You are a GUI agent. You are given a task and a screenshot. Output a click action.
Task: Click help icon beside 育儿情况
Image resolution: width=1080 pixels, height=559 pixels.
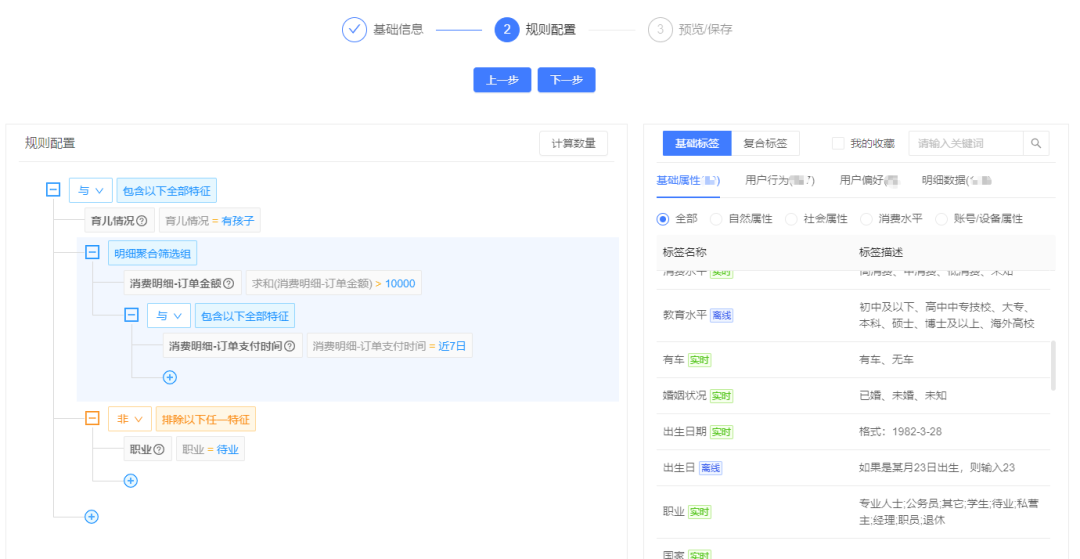click(x=141, y=221)
